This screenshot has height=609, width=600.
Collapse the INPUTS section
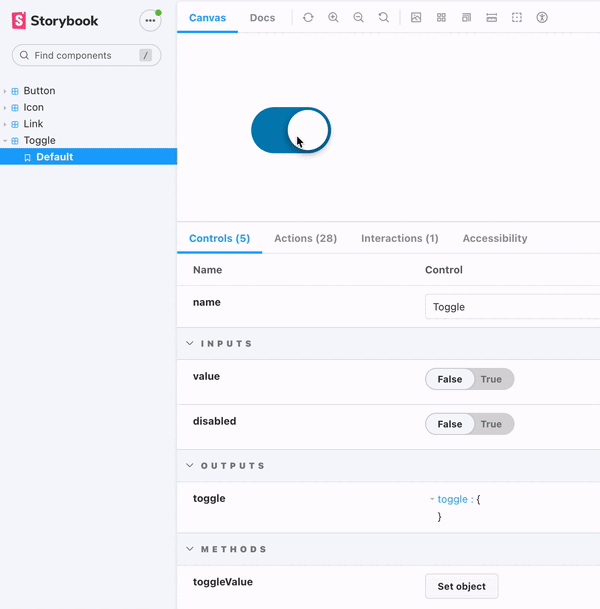(x=190, y=343)
